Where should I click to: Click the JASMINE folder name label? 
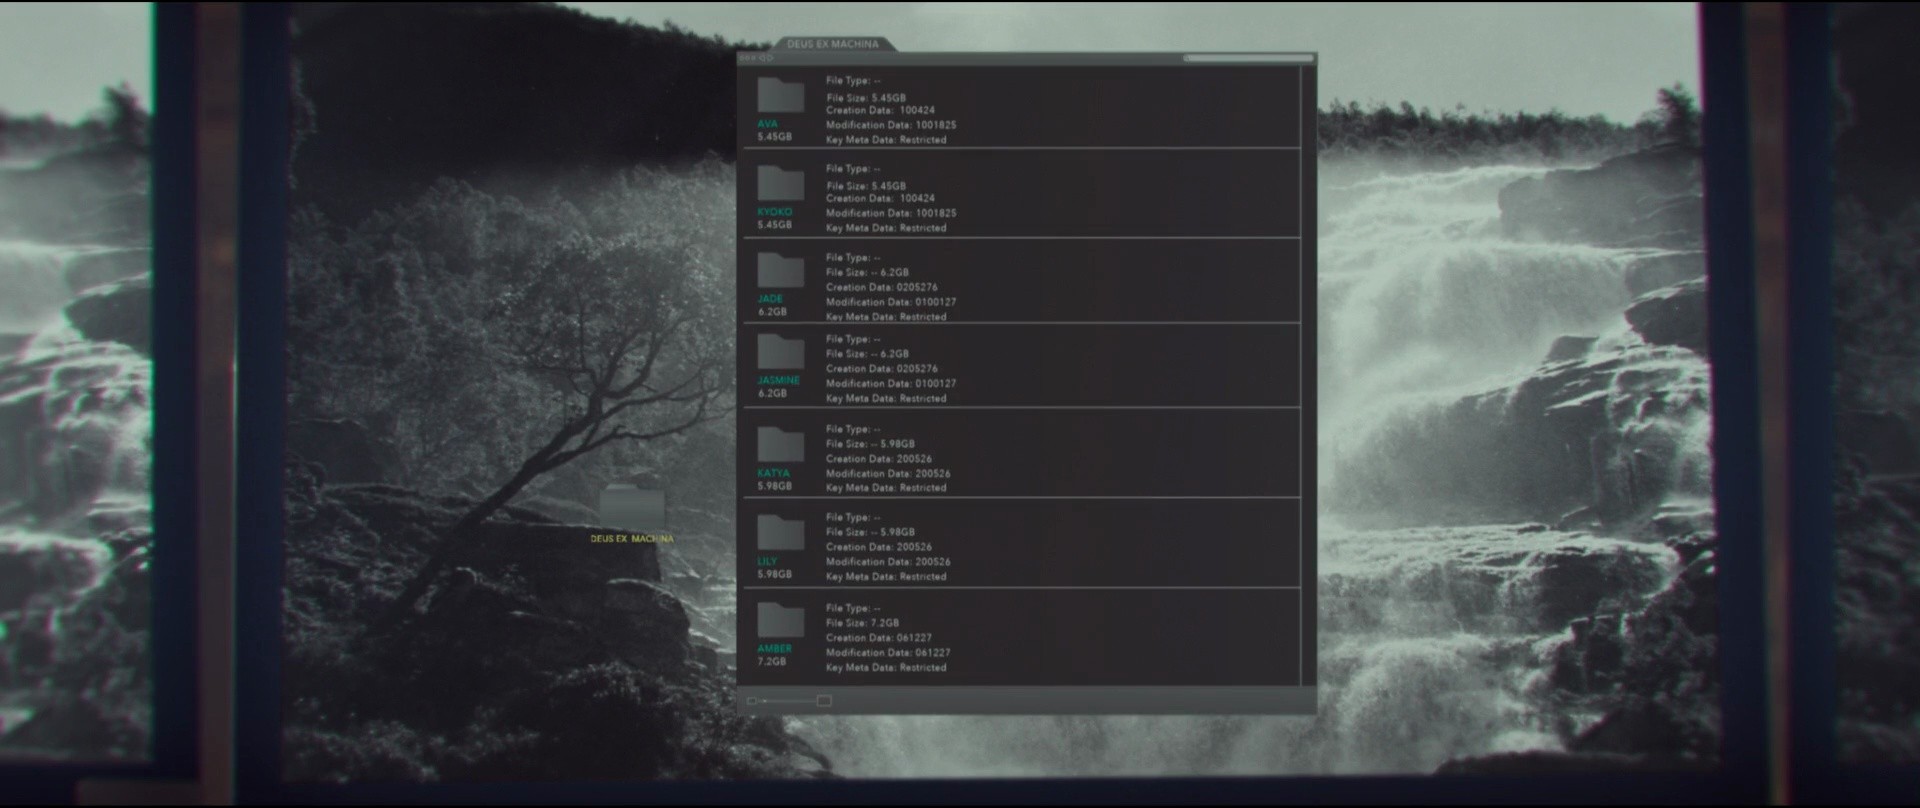[778, 381]
